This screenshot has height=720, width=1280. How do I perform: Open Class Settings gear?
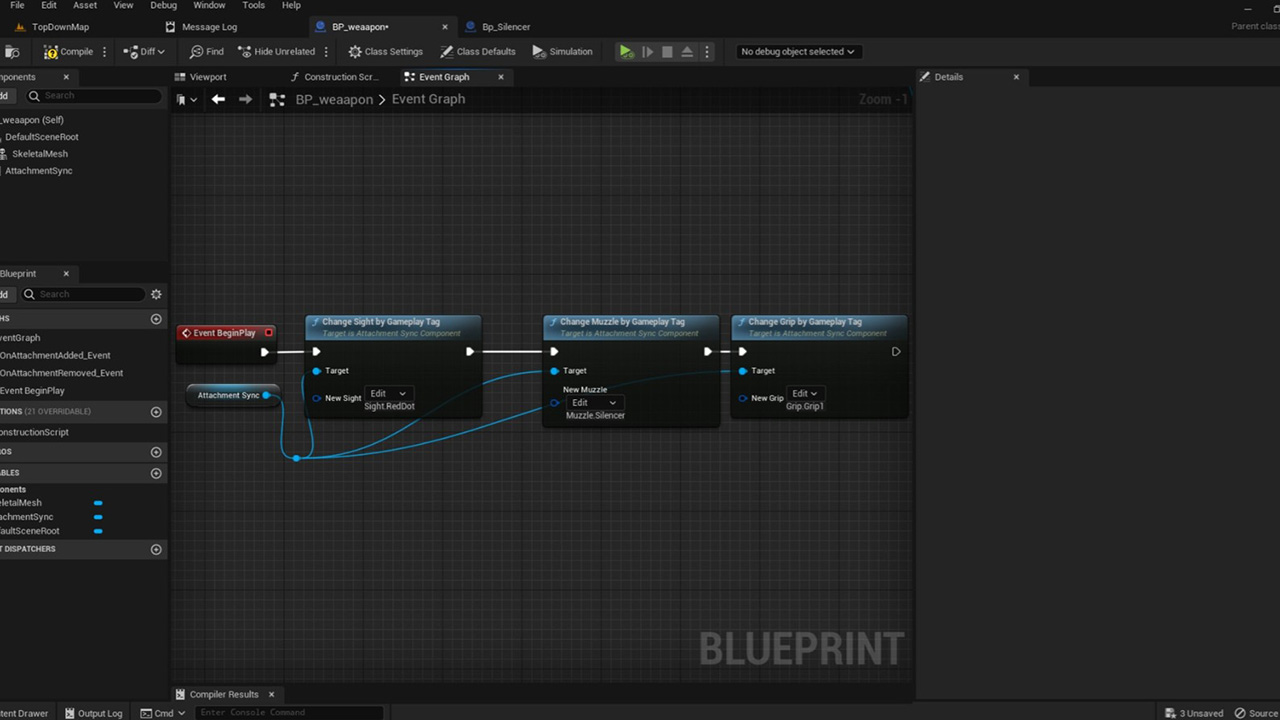click(386, 52)
